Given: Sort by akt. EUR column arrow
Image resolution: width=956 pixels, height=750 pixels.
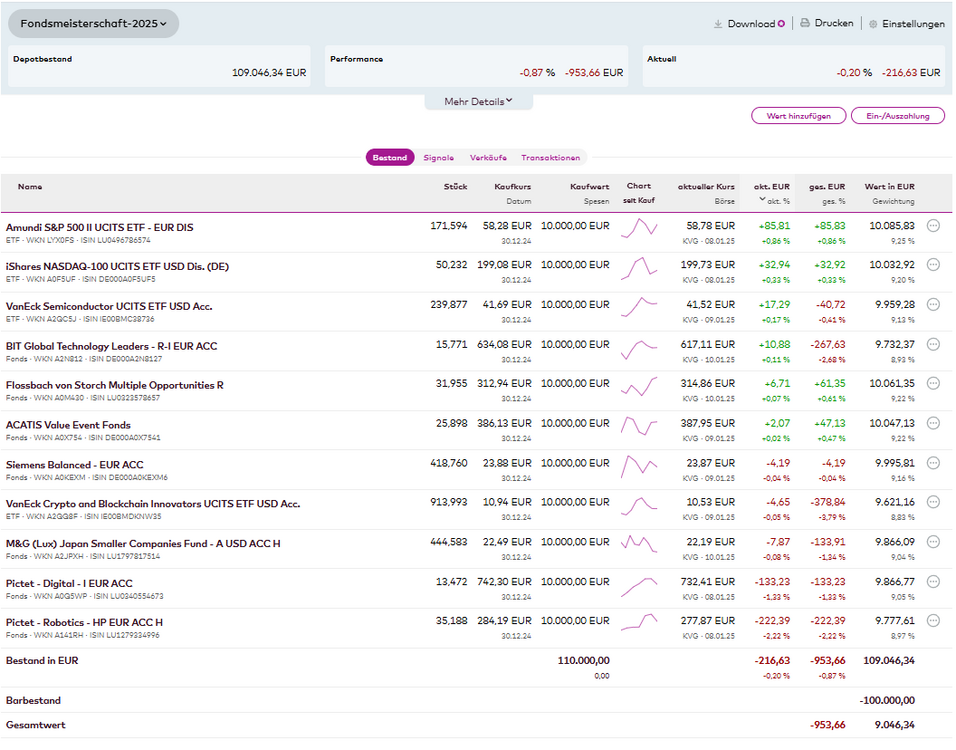Looking at the screenshot, I should [x=764, y=200].
